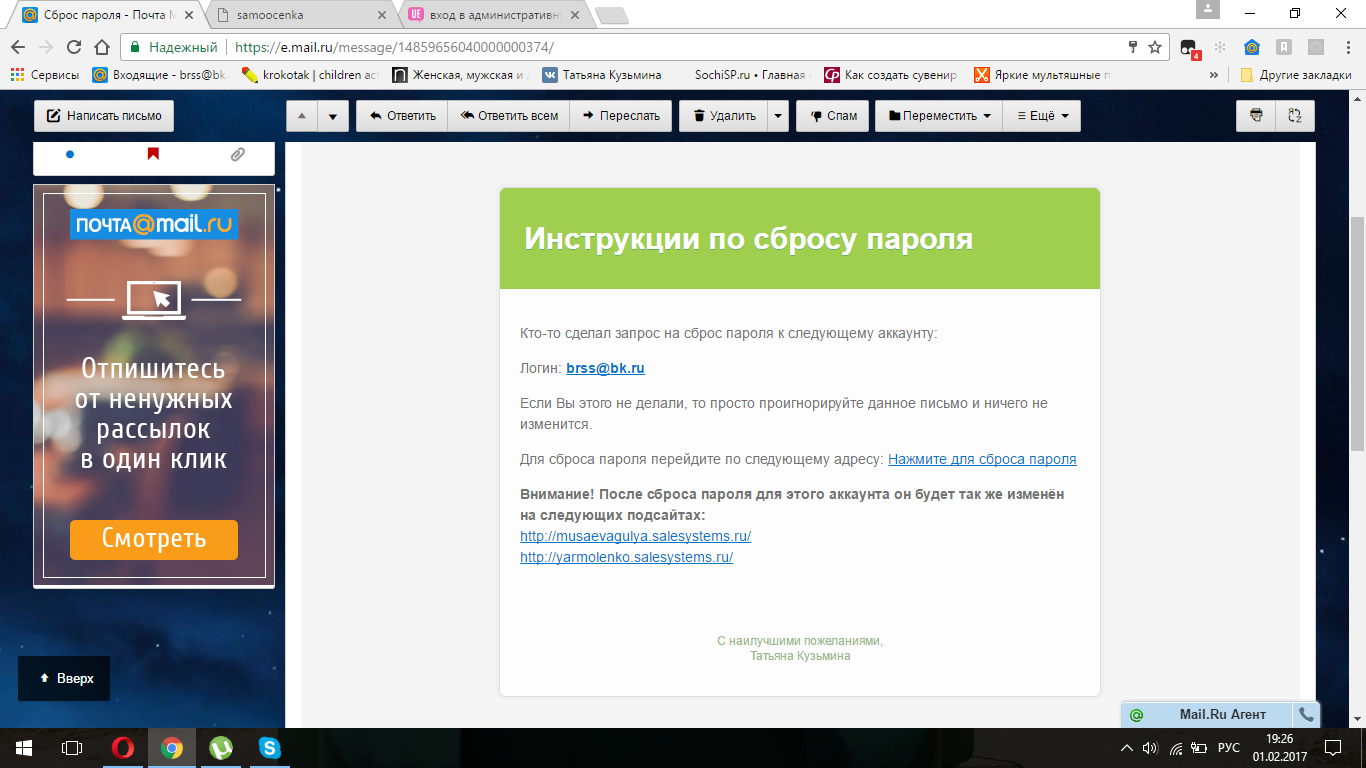
Task: Click the Вверх scroll-to-top button
Action: click(x=64, y=678)
